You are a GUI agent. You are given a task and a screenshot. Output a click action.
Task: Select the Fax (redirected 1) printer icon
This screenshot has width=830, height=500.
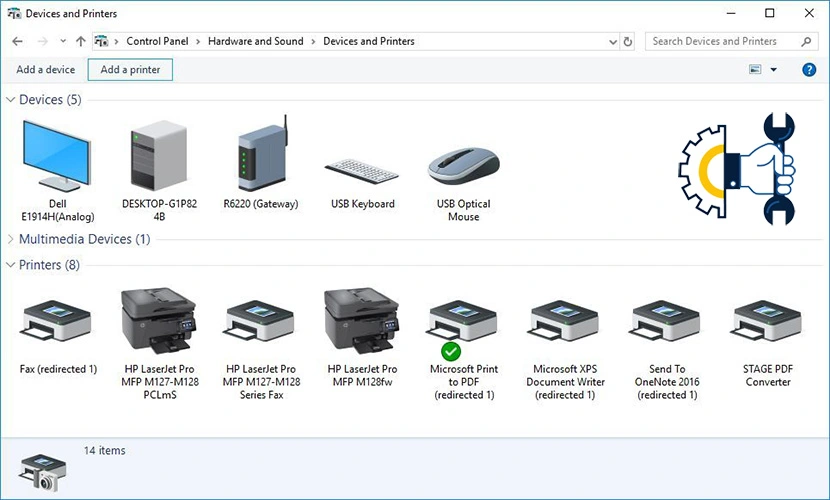[x=56, y=322]
